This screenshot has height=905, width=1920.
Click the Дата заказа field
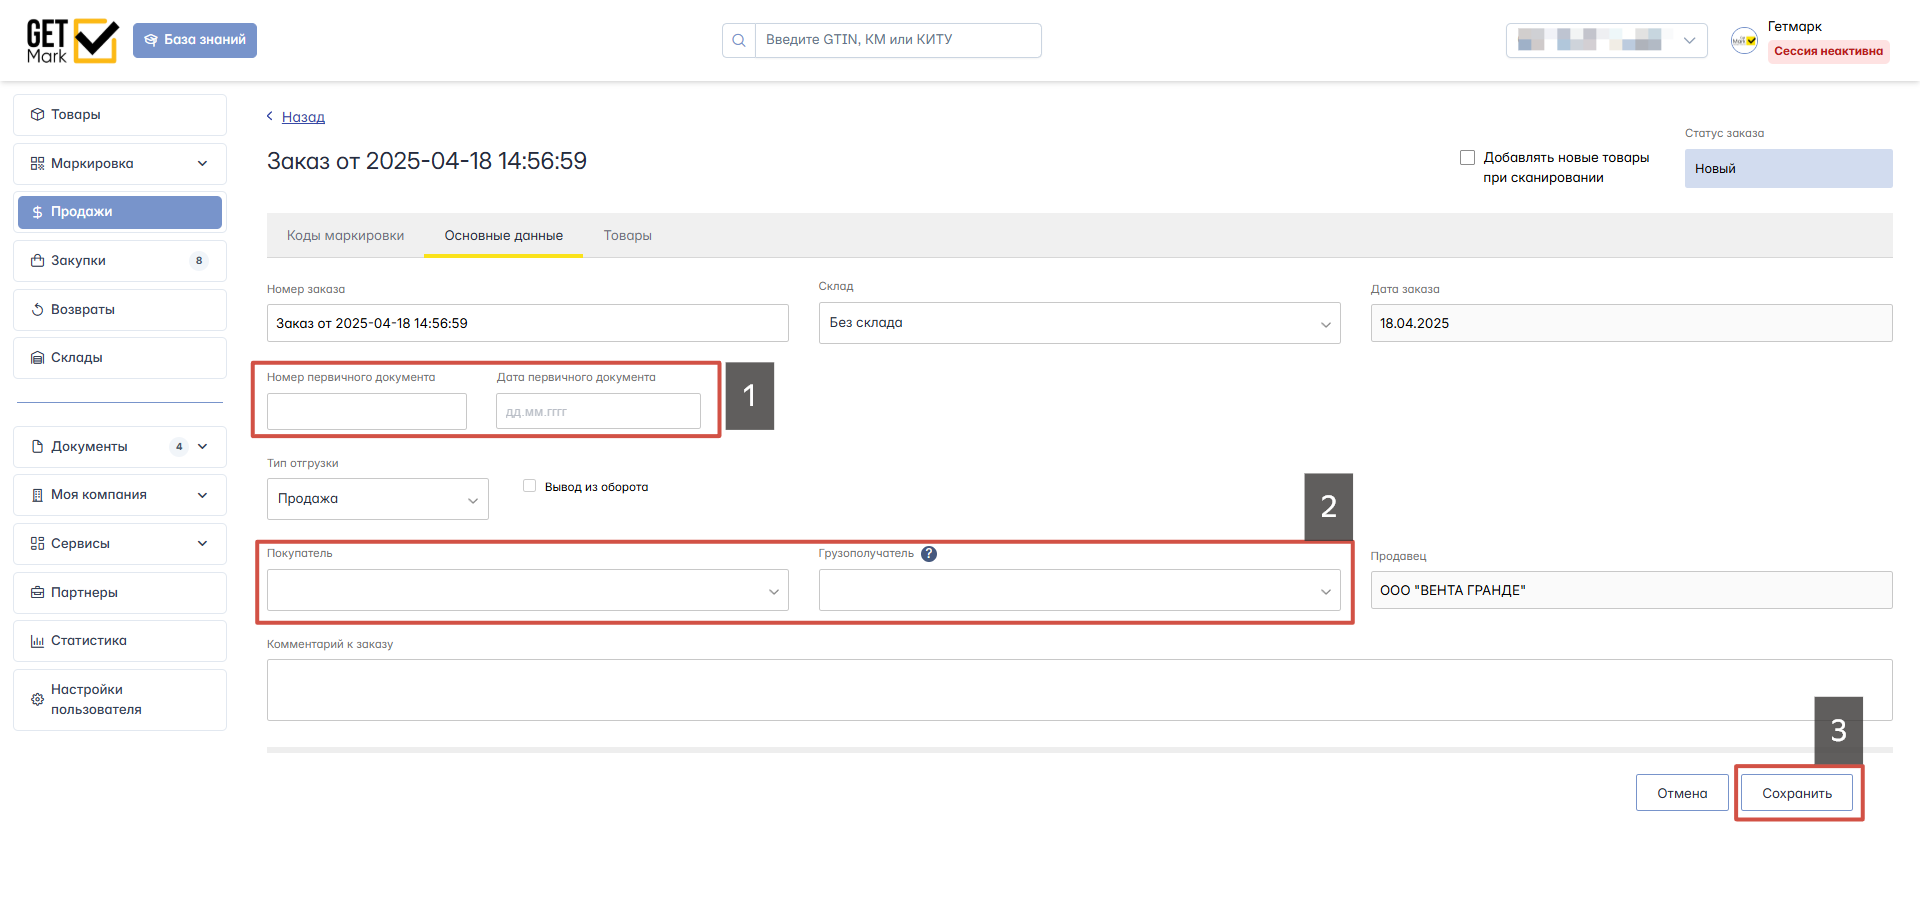point(1631,323)
